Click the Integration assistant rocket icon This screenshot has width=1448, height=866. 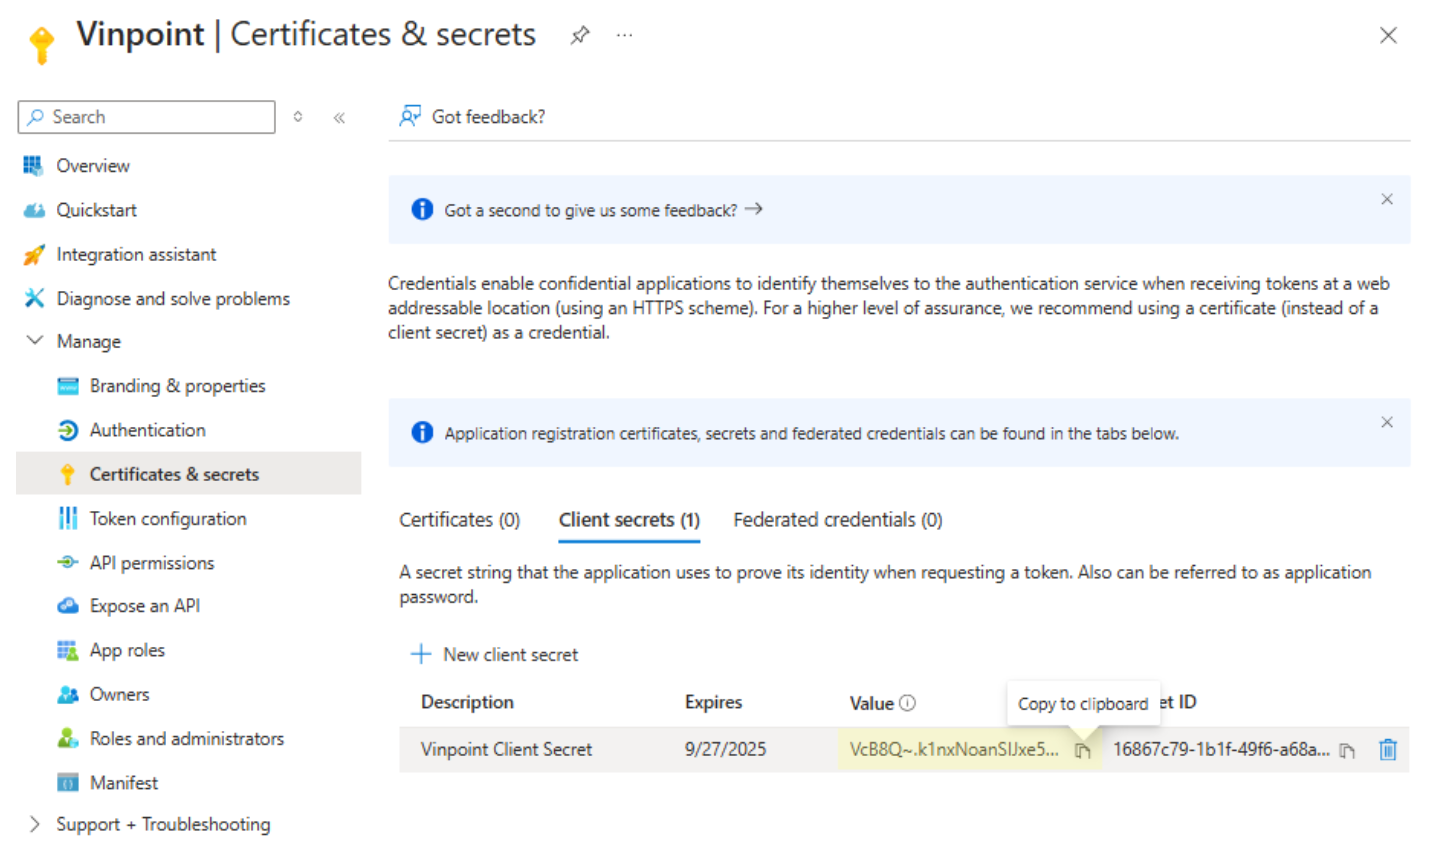(34, 254)
